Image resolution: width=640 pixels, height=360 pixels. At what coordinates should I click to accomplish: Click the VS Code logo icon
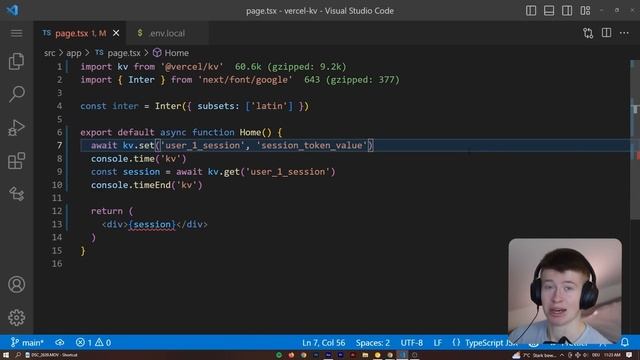tap(12, 10)
